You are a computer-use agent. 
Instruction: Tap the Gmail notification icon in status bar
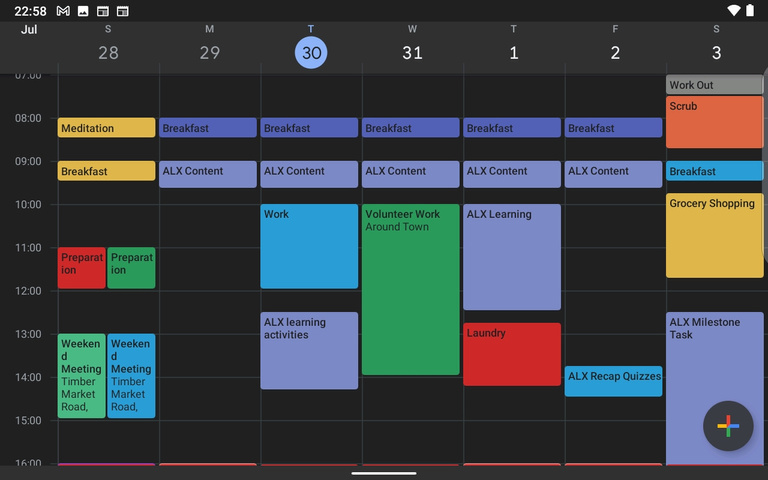(63, 11)
